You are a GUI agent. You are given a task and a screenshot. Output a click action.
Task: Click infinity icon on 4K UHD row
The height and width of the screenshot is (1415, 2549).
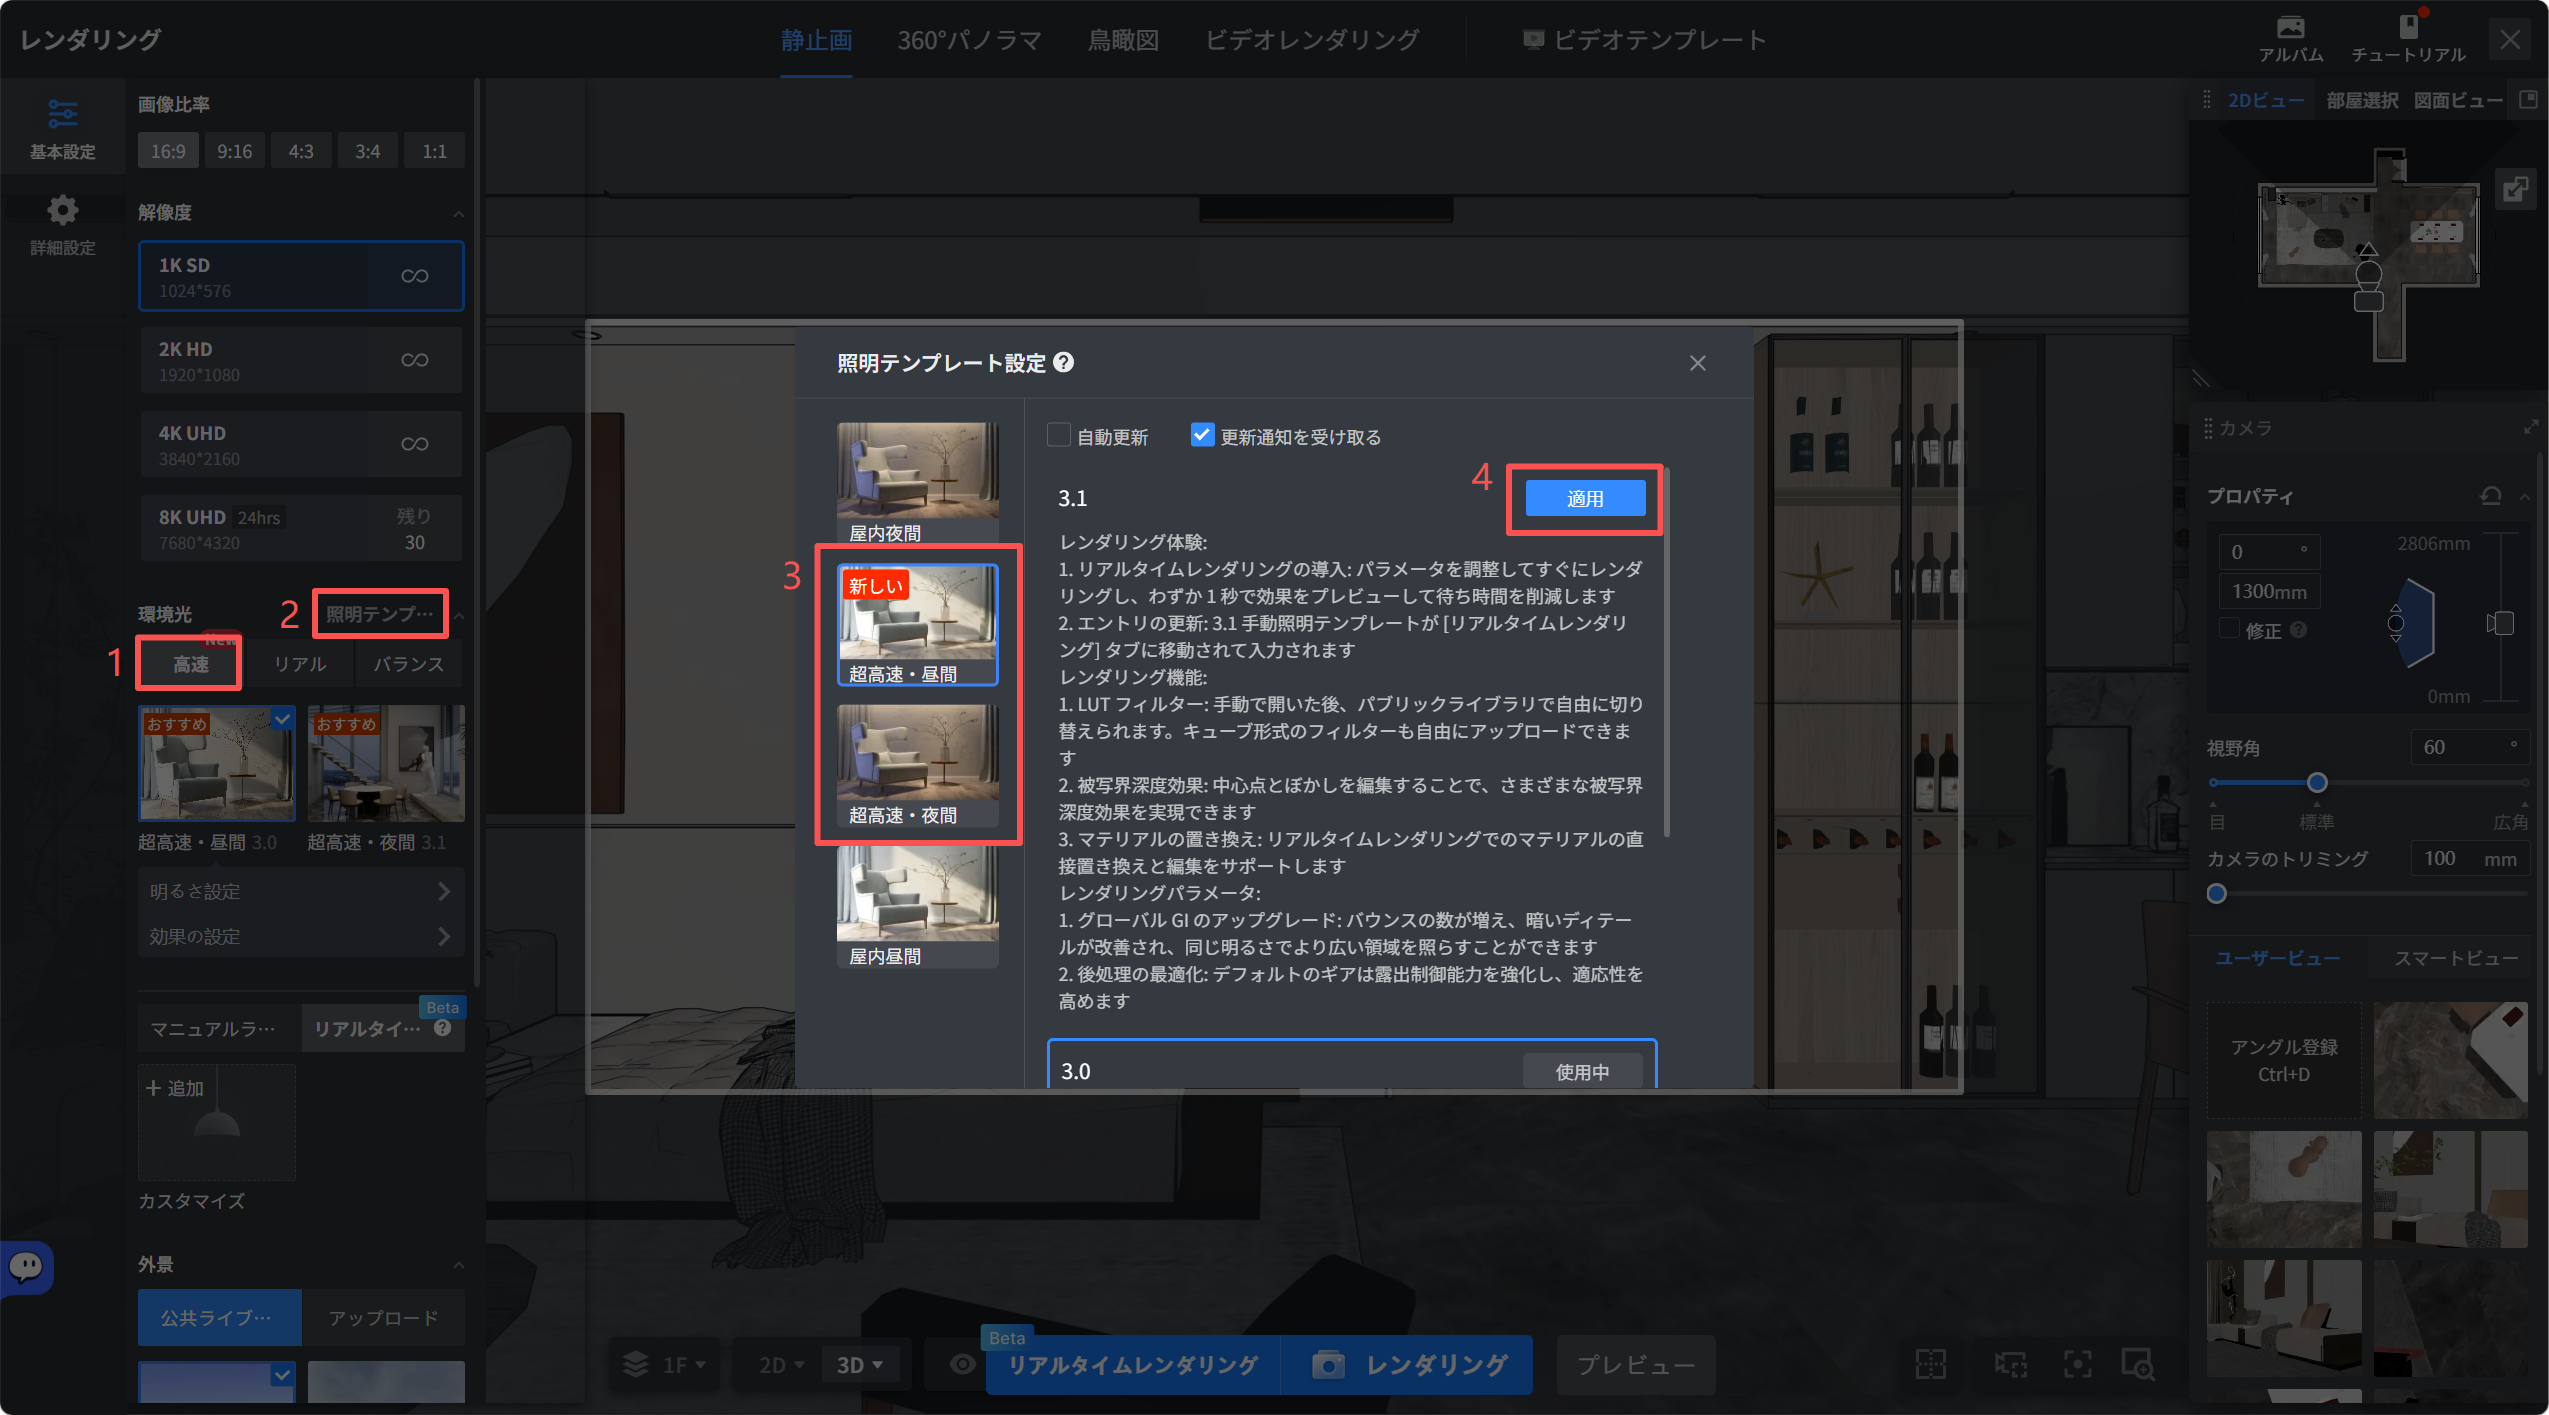pyautogui.click(x=414, y=444)
